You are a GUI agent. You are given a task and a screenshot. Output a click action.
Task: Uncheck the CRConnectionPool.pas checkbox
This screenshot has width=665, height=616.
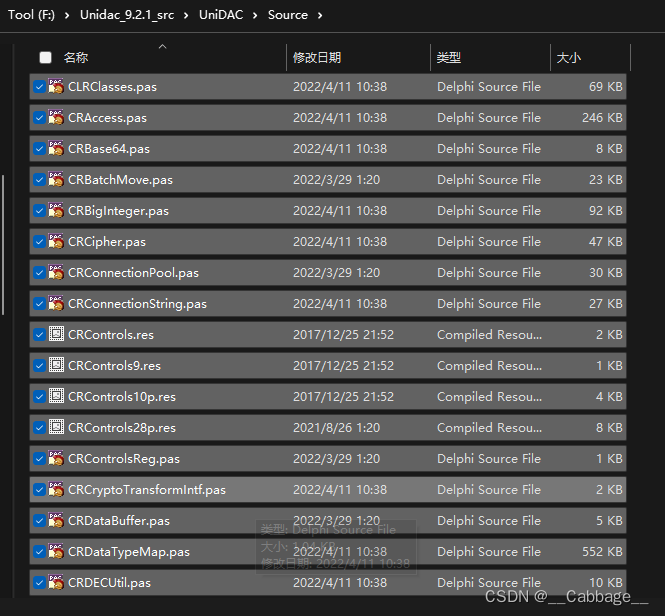click(x=39, y=272)
